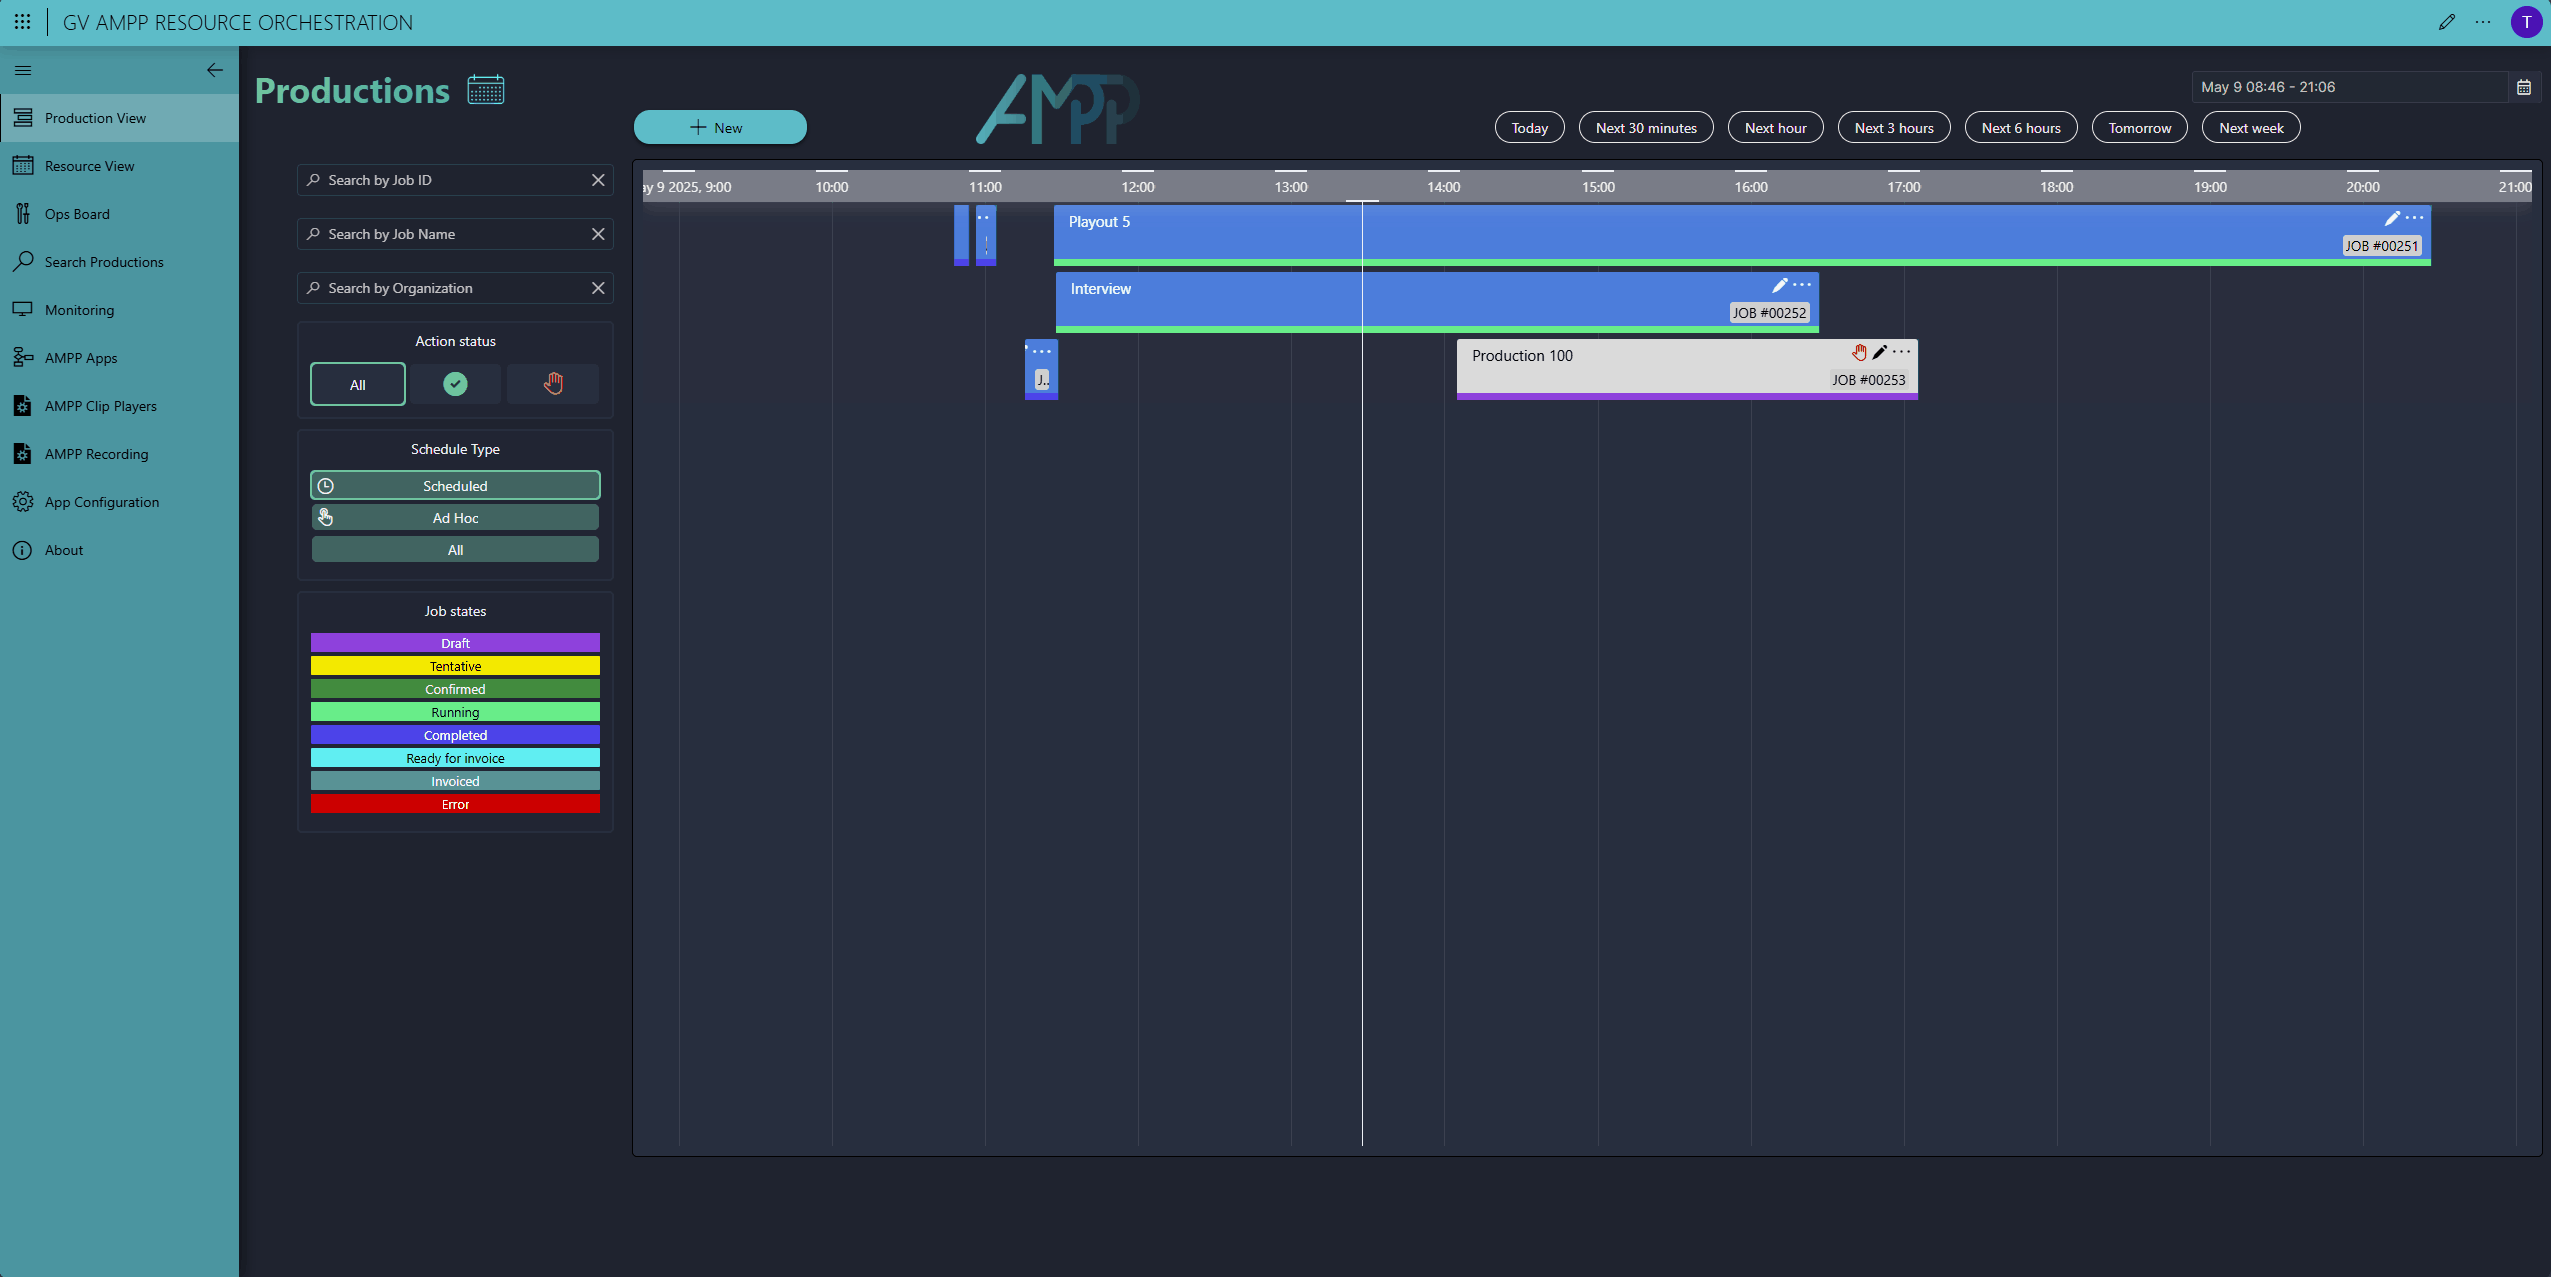Viewport: 2551px width, 1277px height.
Task: Click the Running job state swatch
Action: click(x=455, y=712)
